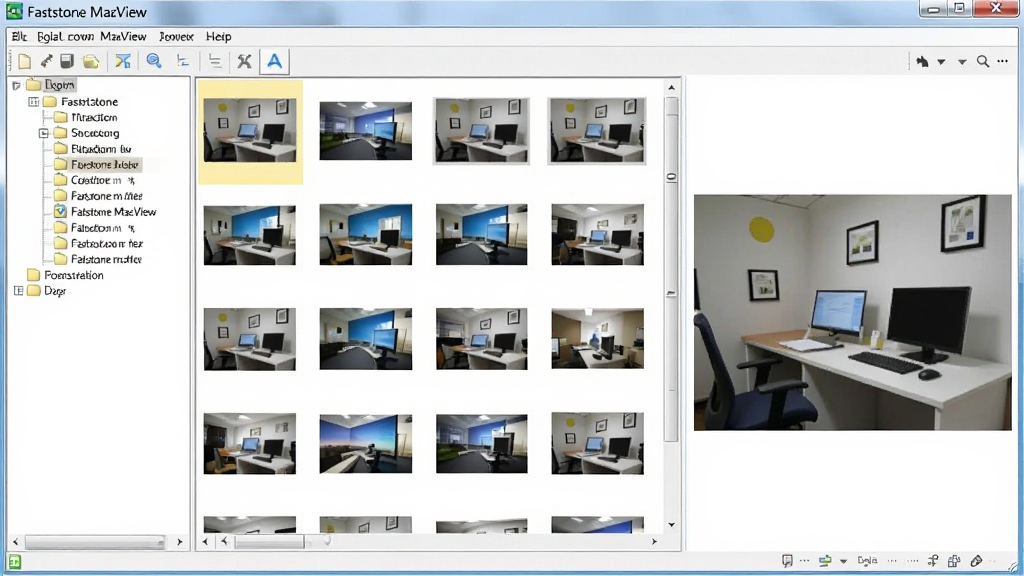Click the speech bubble icon in the status bar
The height and width of the screenshot is (576, 1024).
coord(788,561)
